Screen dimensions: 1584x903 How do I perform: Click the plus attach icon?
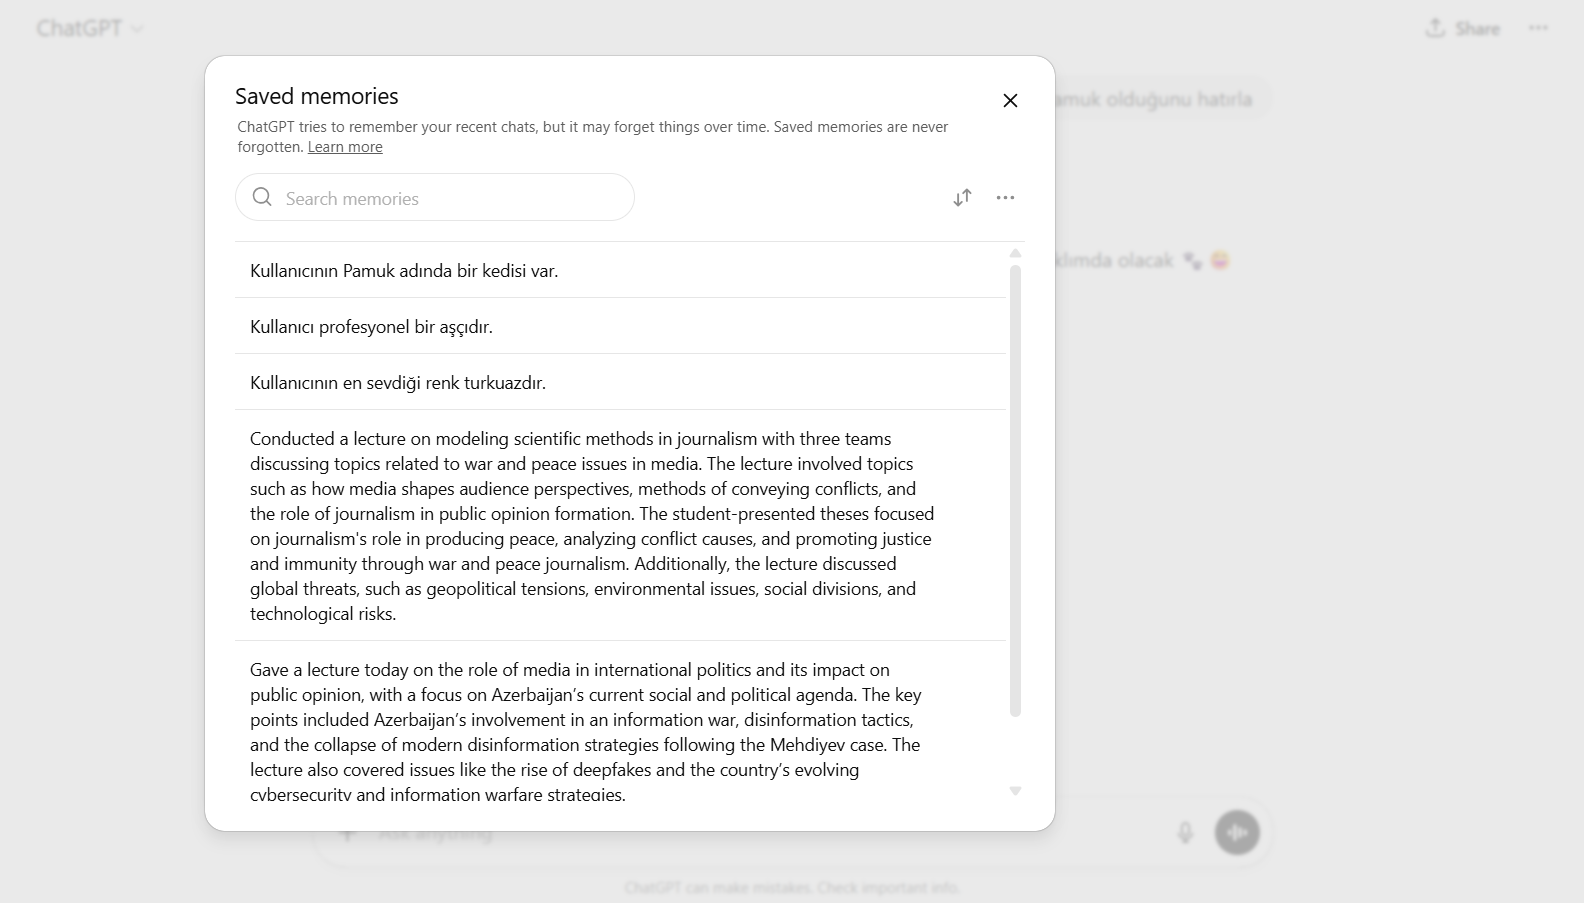click(x=347, y=833)
